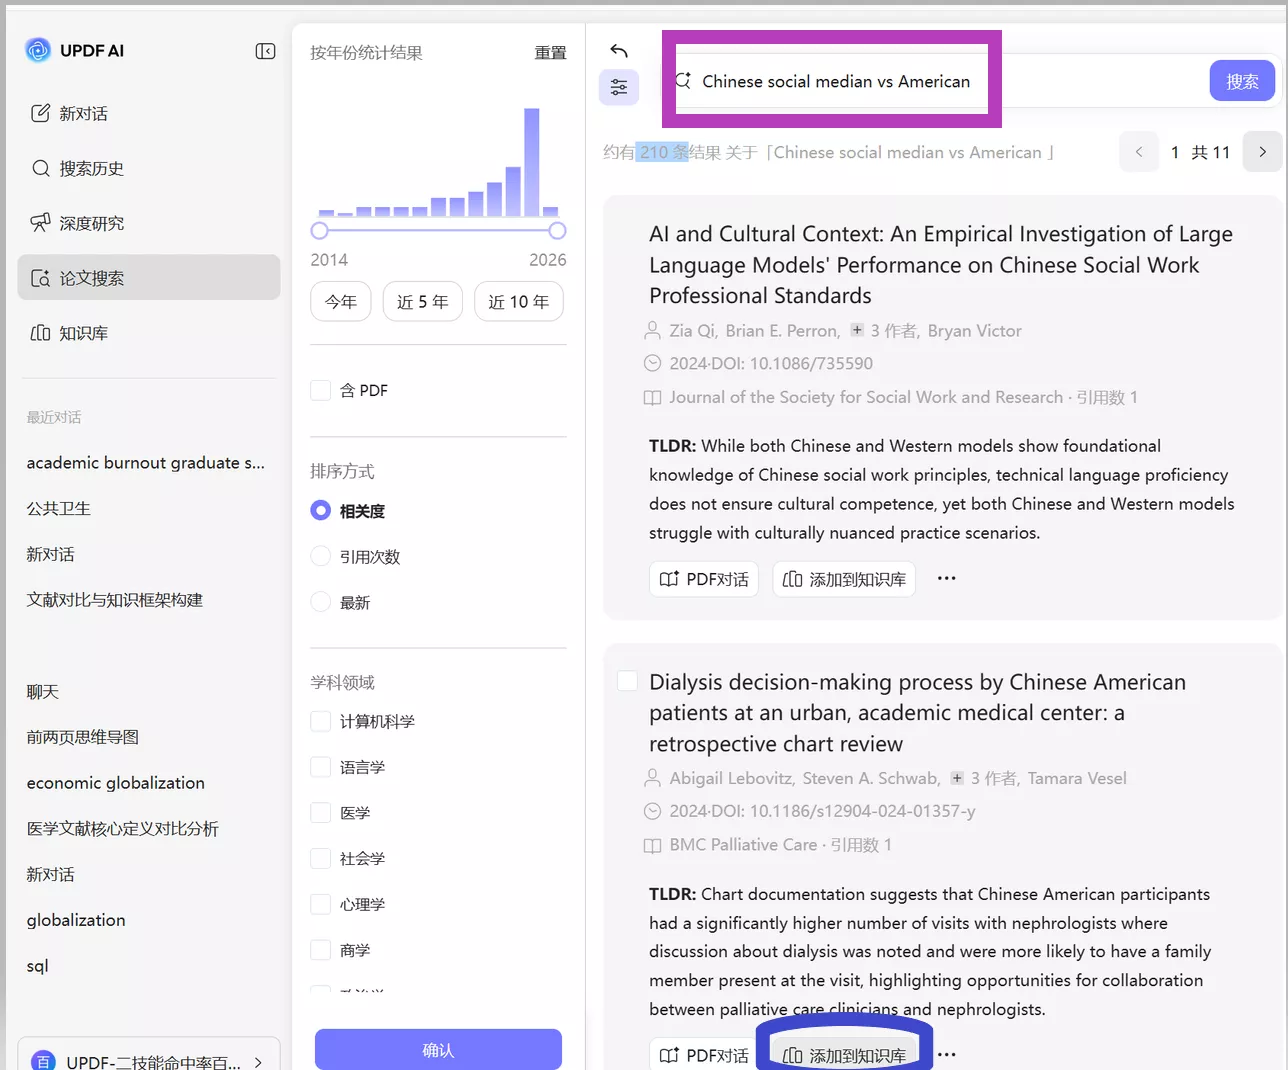The height and width of the screenshot is (1070, 1288).
Task: Expand hidden authors of the first paper
Action: [857, 330]
